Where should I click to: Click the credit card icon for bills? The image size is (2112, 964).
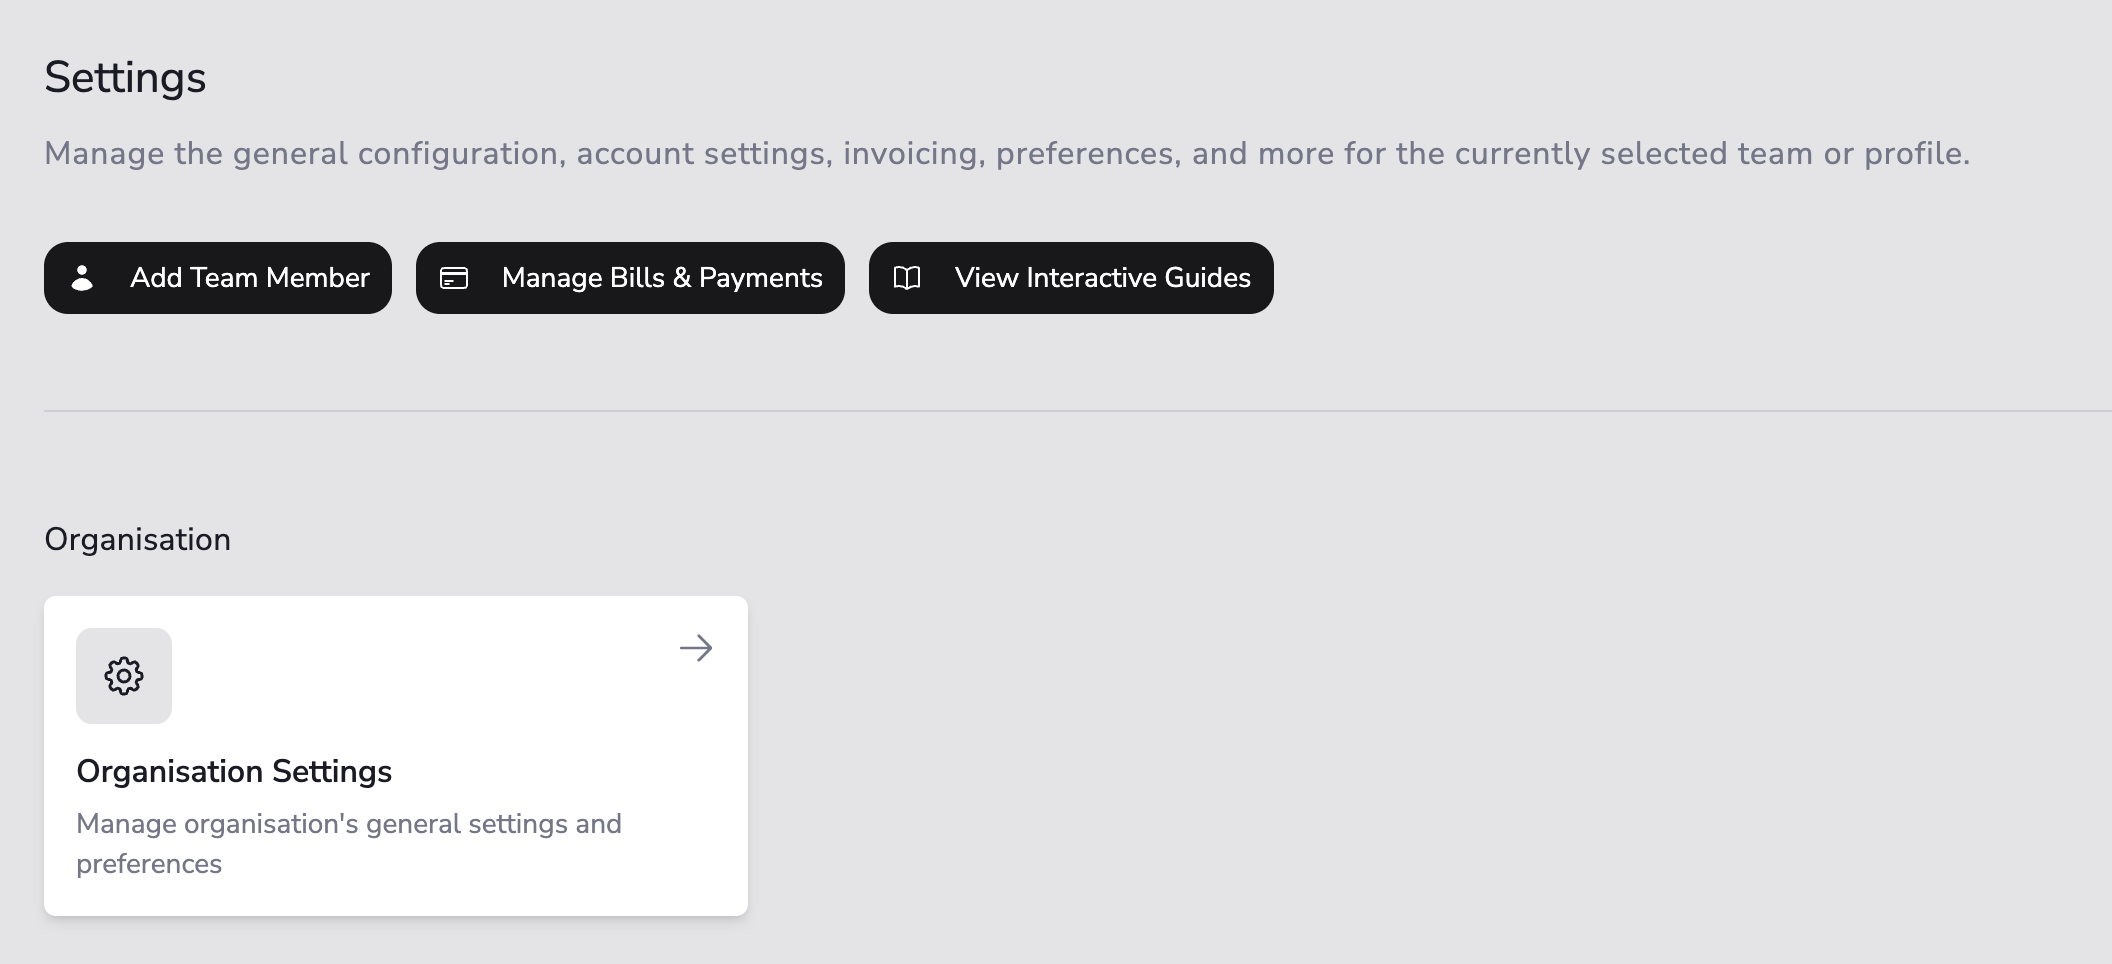(x=454, y=278)
